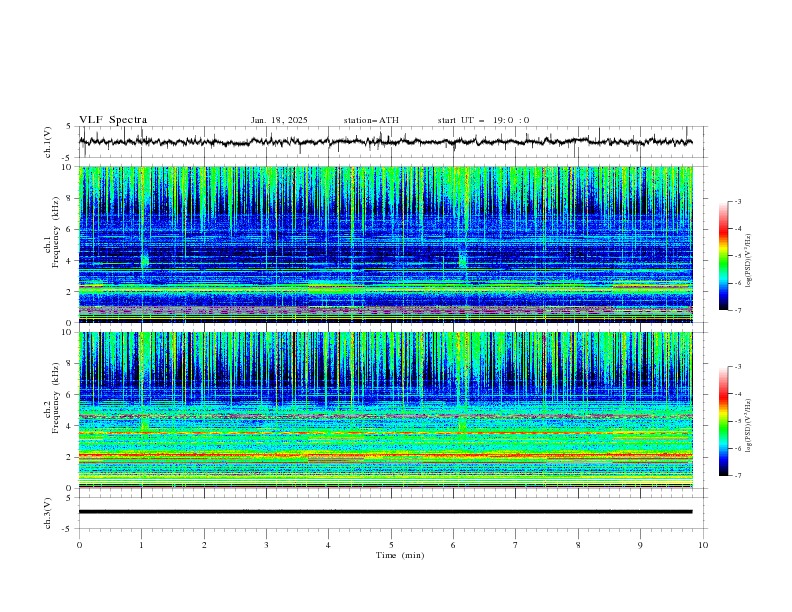Click the "-5" label on ch.2 colorbar
This screenshot has height=612, width=792.
[737, 421]
